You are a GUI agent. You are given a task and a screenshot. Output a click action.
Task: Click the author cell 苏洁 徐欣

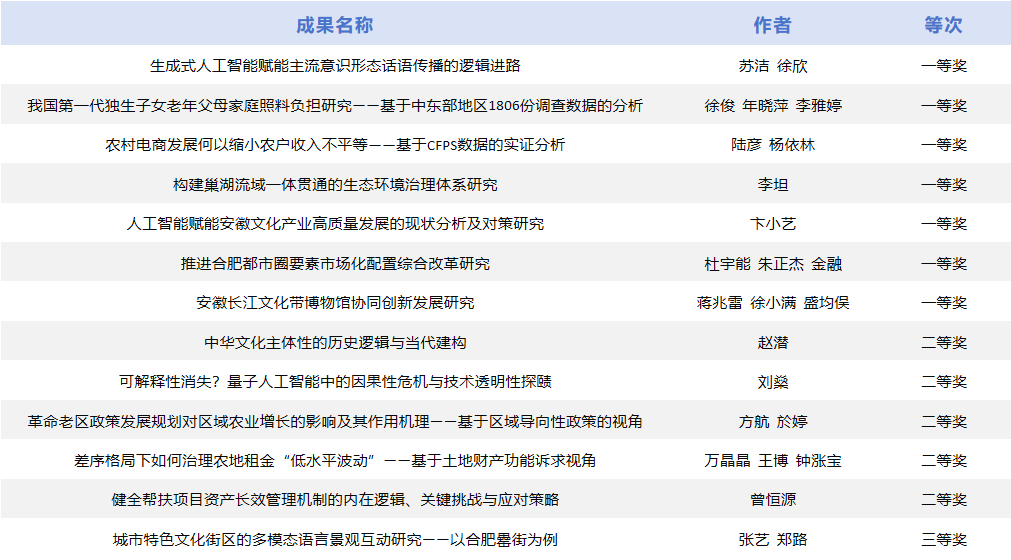pos(772,66)
